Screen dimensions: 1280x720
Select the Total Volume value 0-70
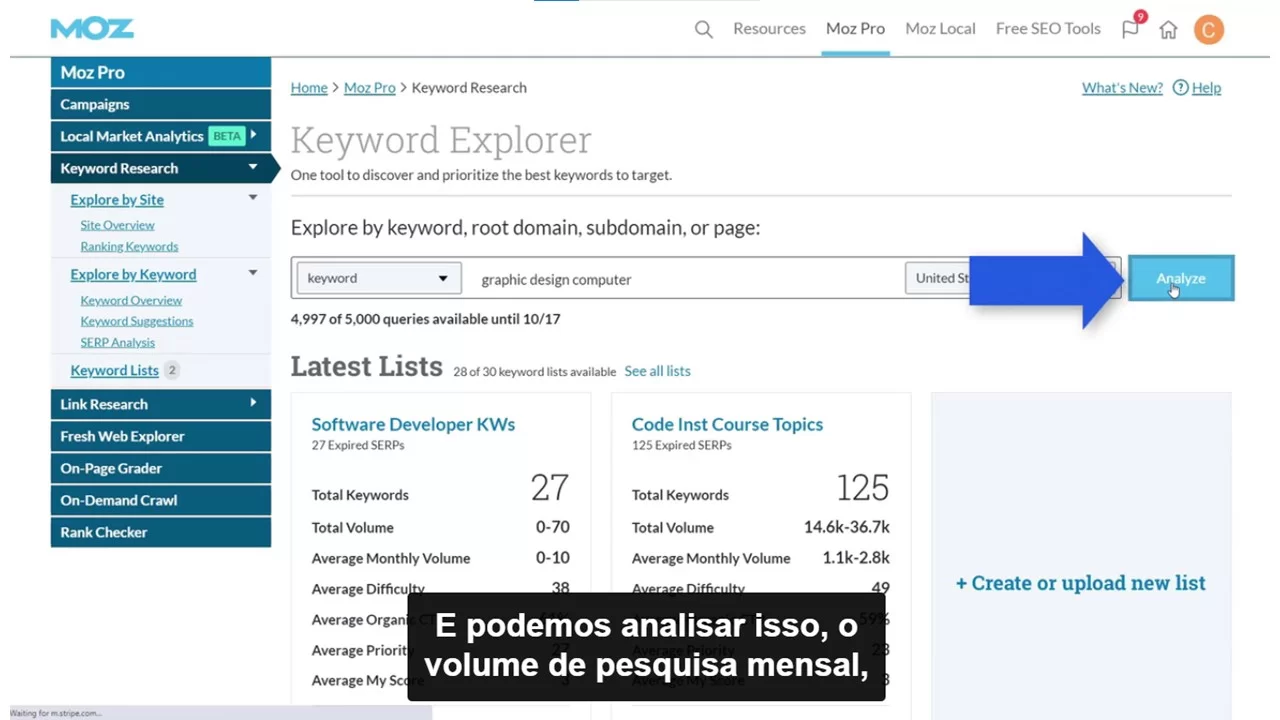tap(553, 527)
